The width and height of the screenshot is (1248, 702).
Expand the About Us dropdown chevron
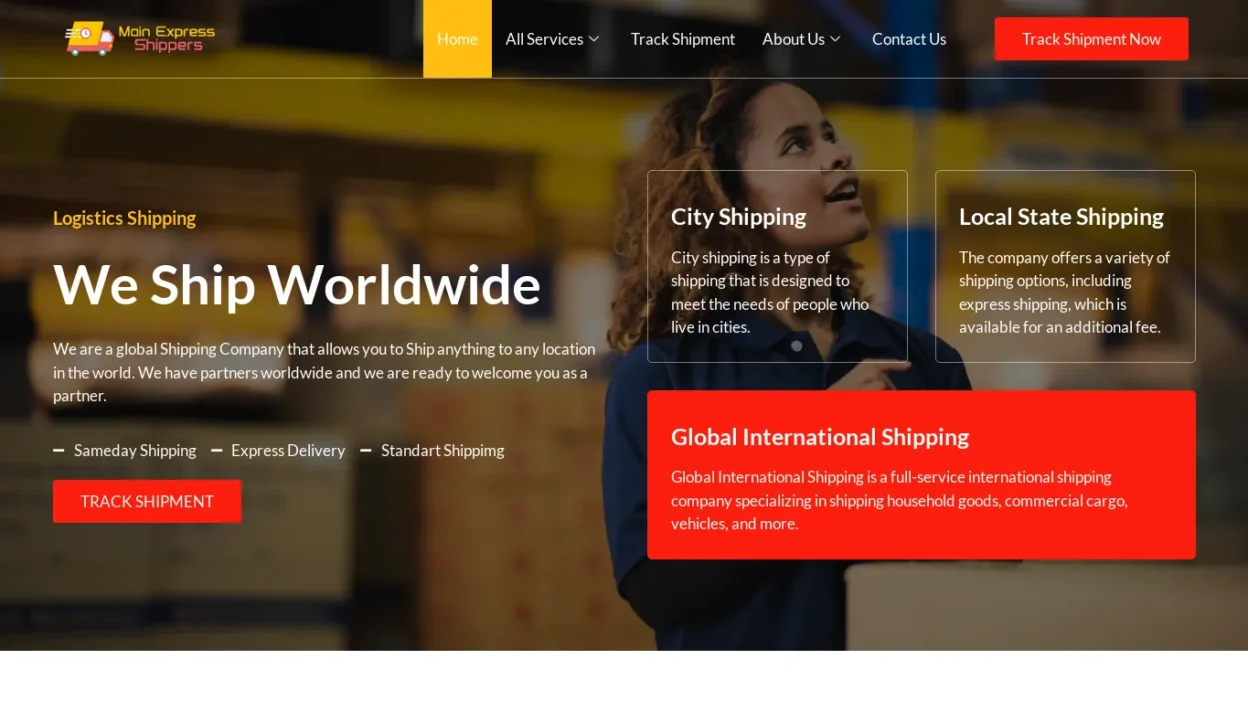pos(835,39)
